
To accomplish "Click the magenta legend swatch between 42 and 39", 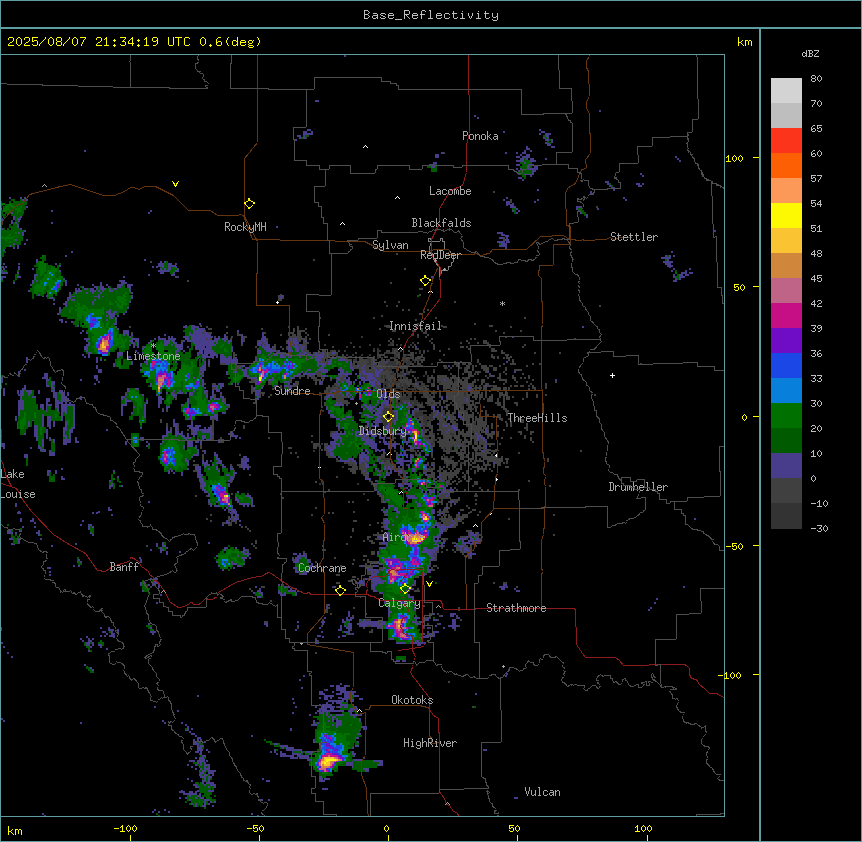I will click(x=786, y=316).
